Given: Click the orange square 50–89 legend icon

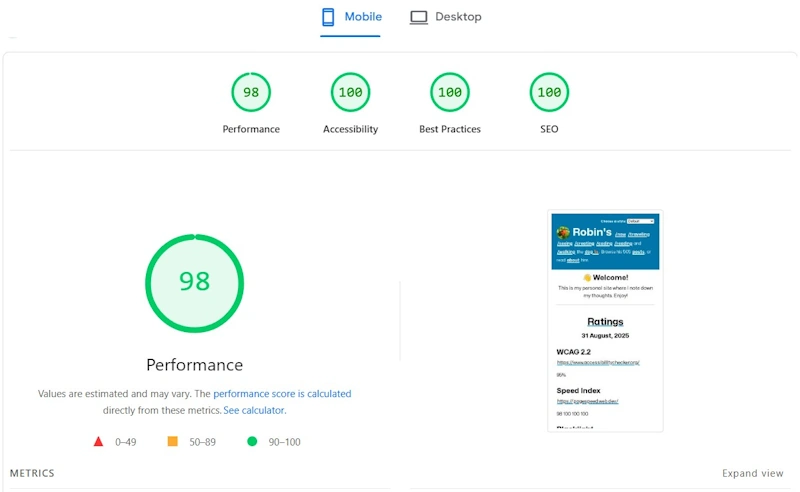Looking at the screenshot, I should point(172,441).
